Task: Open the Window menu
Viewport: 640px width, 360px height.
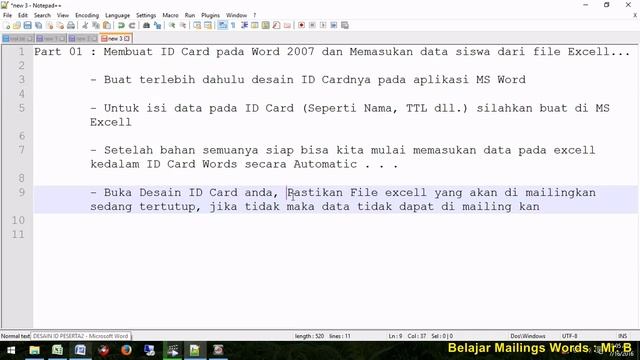Action: pyautogui.click(x=236, y=15)
